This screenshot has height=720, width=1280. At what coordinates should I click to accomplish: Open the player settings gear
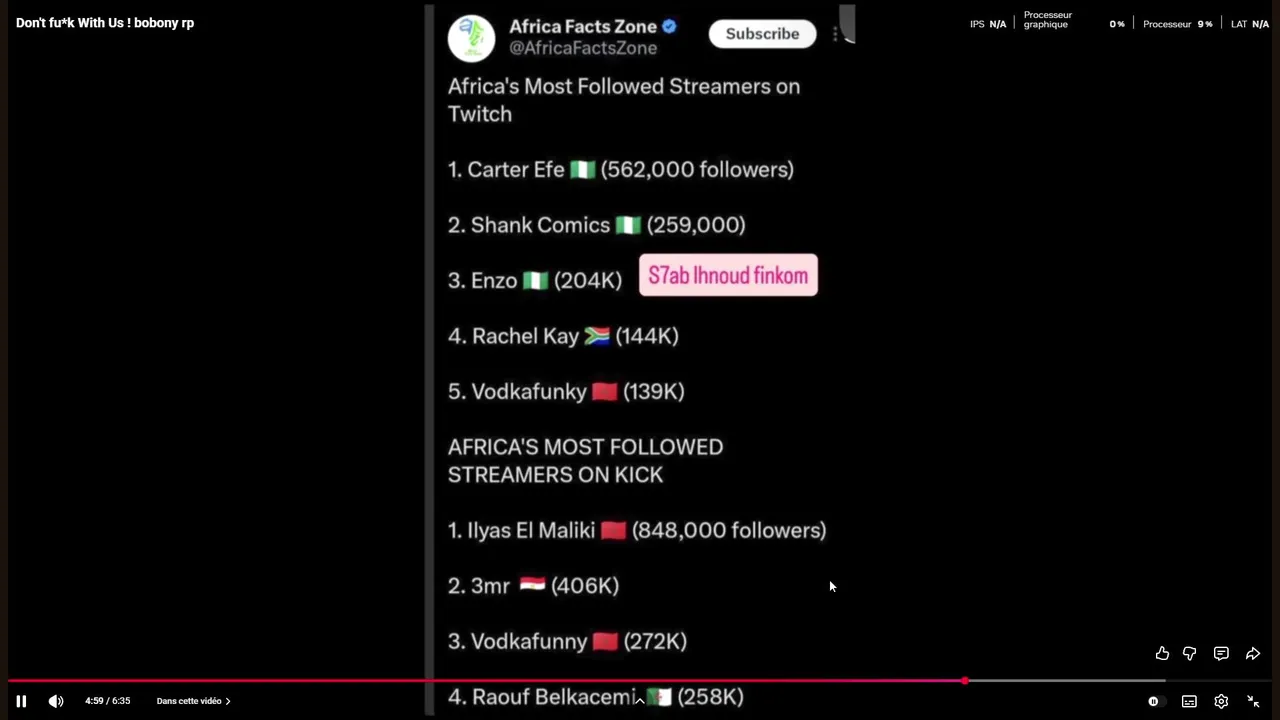pyautogui.click(x=1221, y=701)
